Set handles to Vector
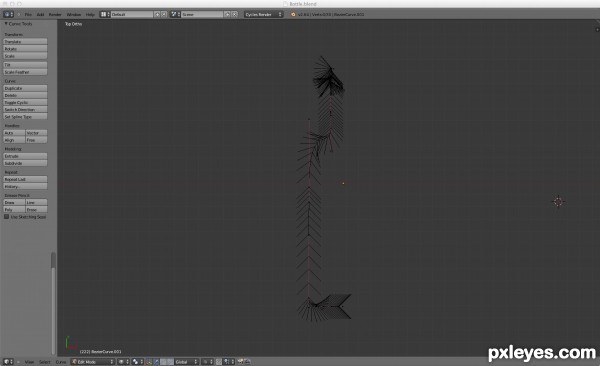The width and height of the screenshot is (600, 366). 36,133
